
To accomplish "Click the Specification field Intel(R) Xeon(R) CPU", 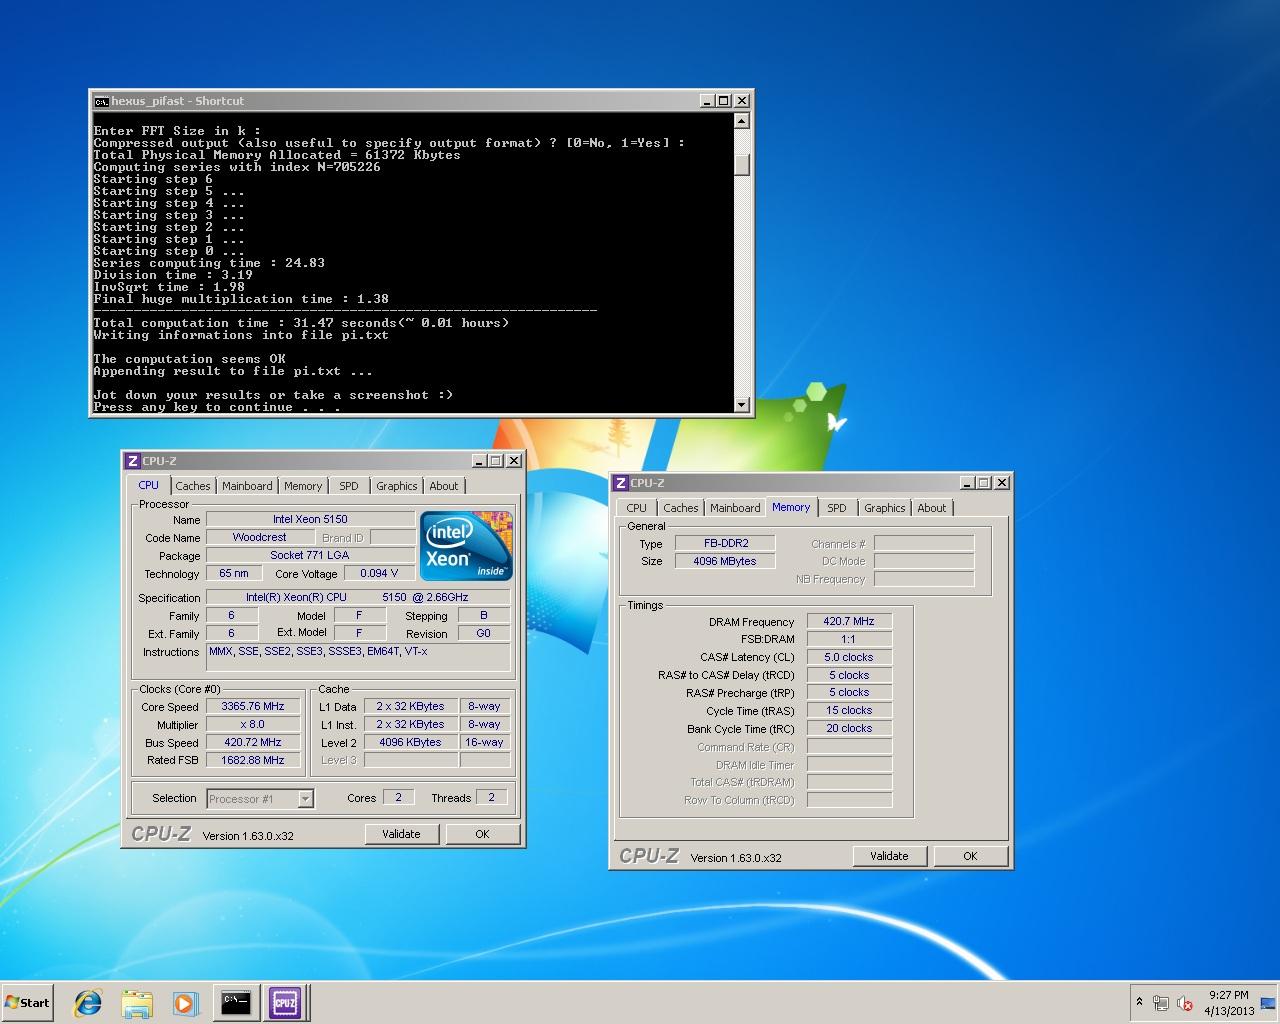I will (x=359, y=597).
